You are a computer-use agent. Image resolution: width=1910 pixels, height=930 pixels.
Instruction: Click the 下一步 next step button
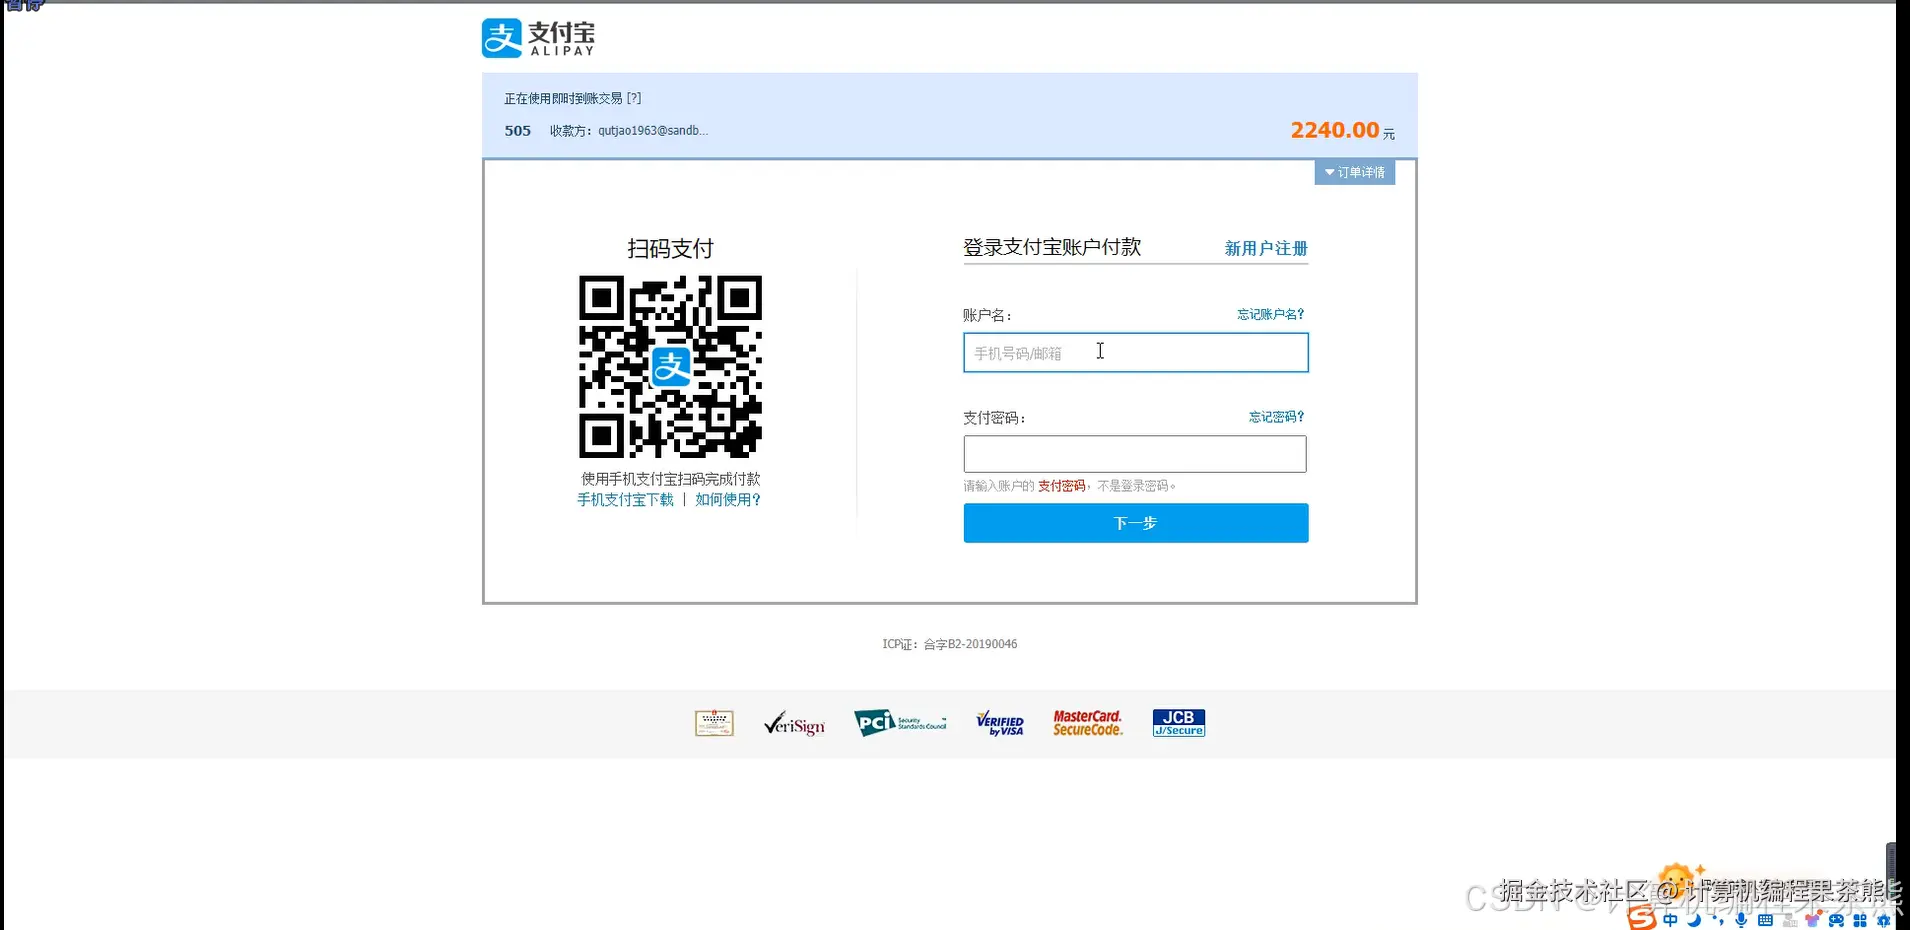click(1135, 523)
